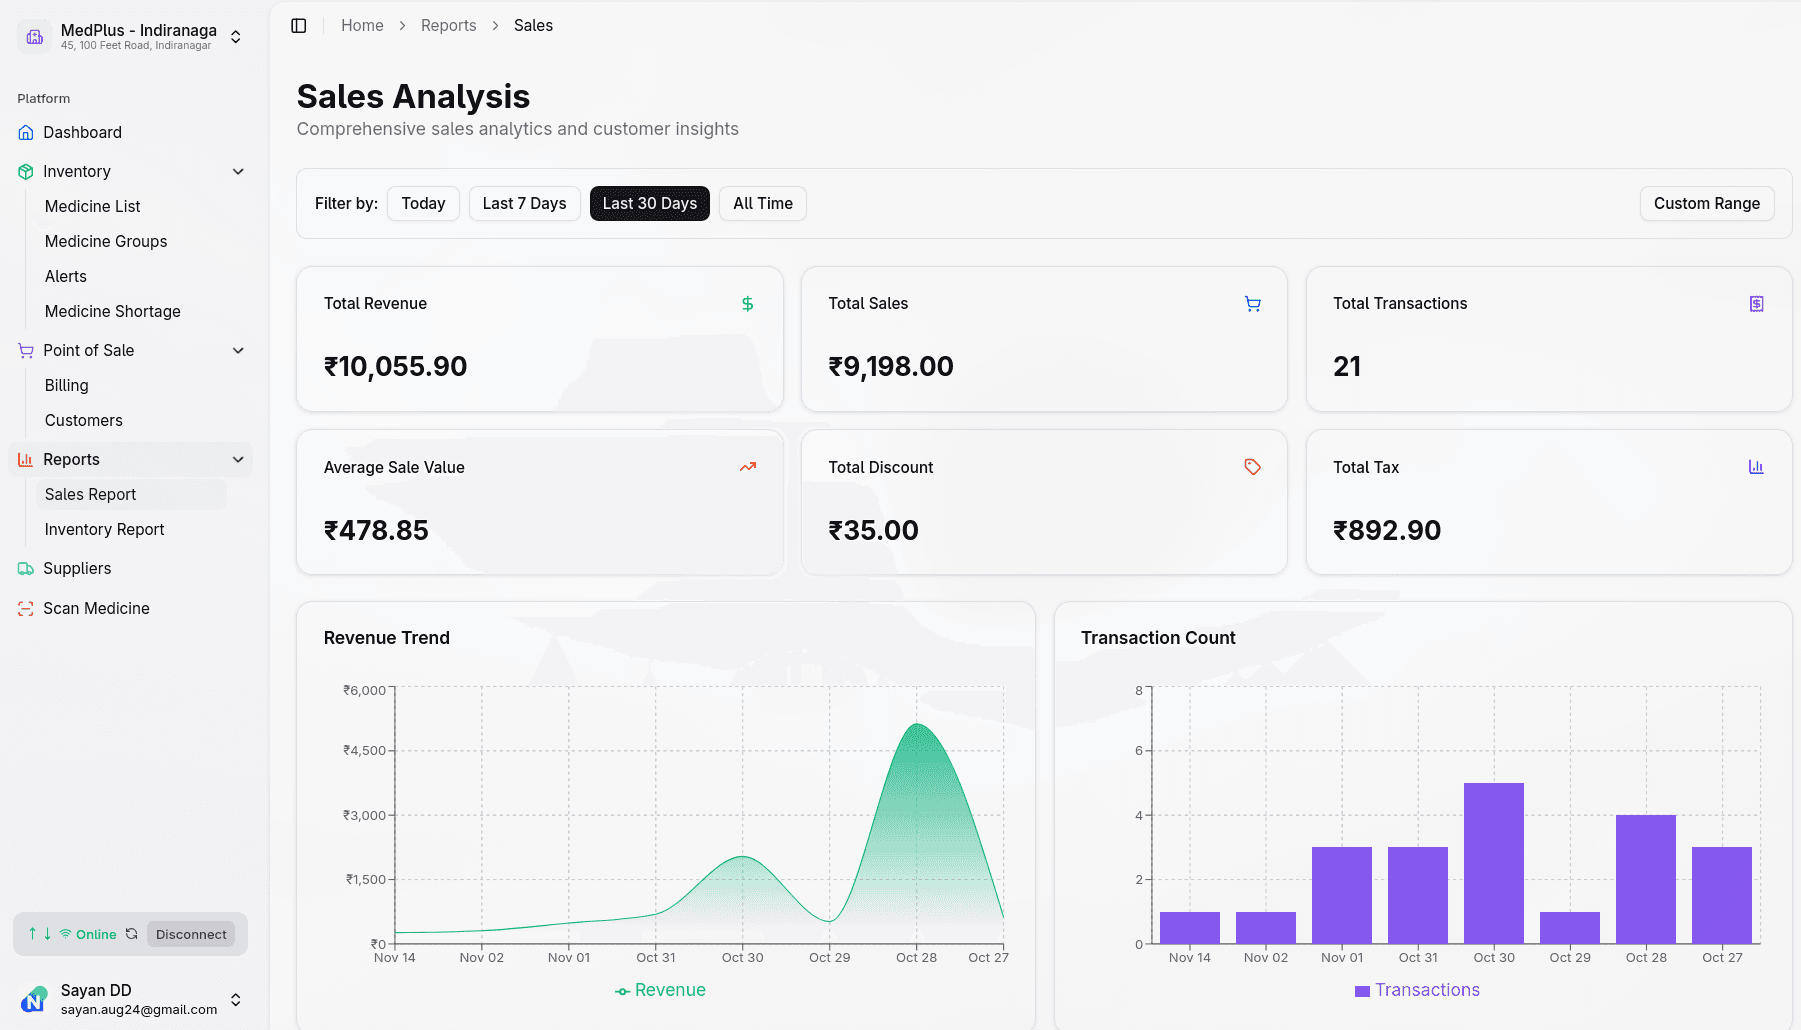Click the Reports bar chart icon
Image resolution: width=1801 pixels, height=1030 pixels.
tap(26, 460)
